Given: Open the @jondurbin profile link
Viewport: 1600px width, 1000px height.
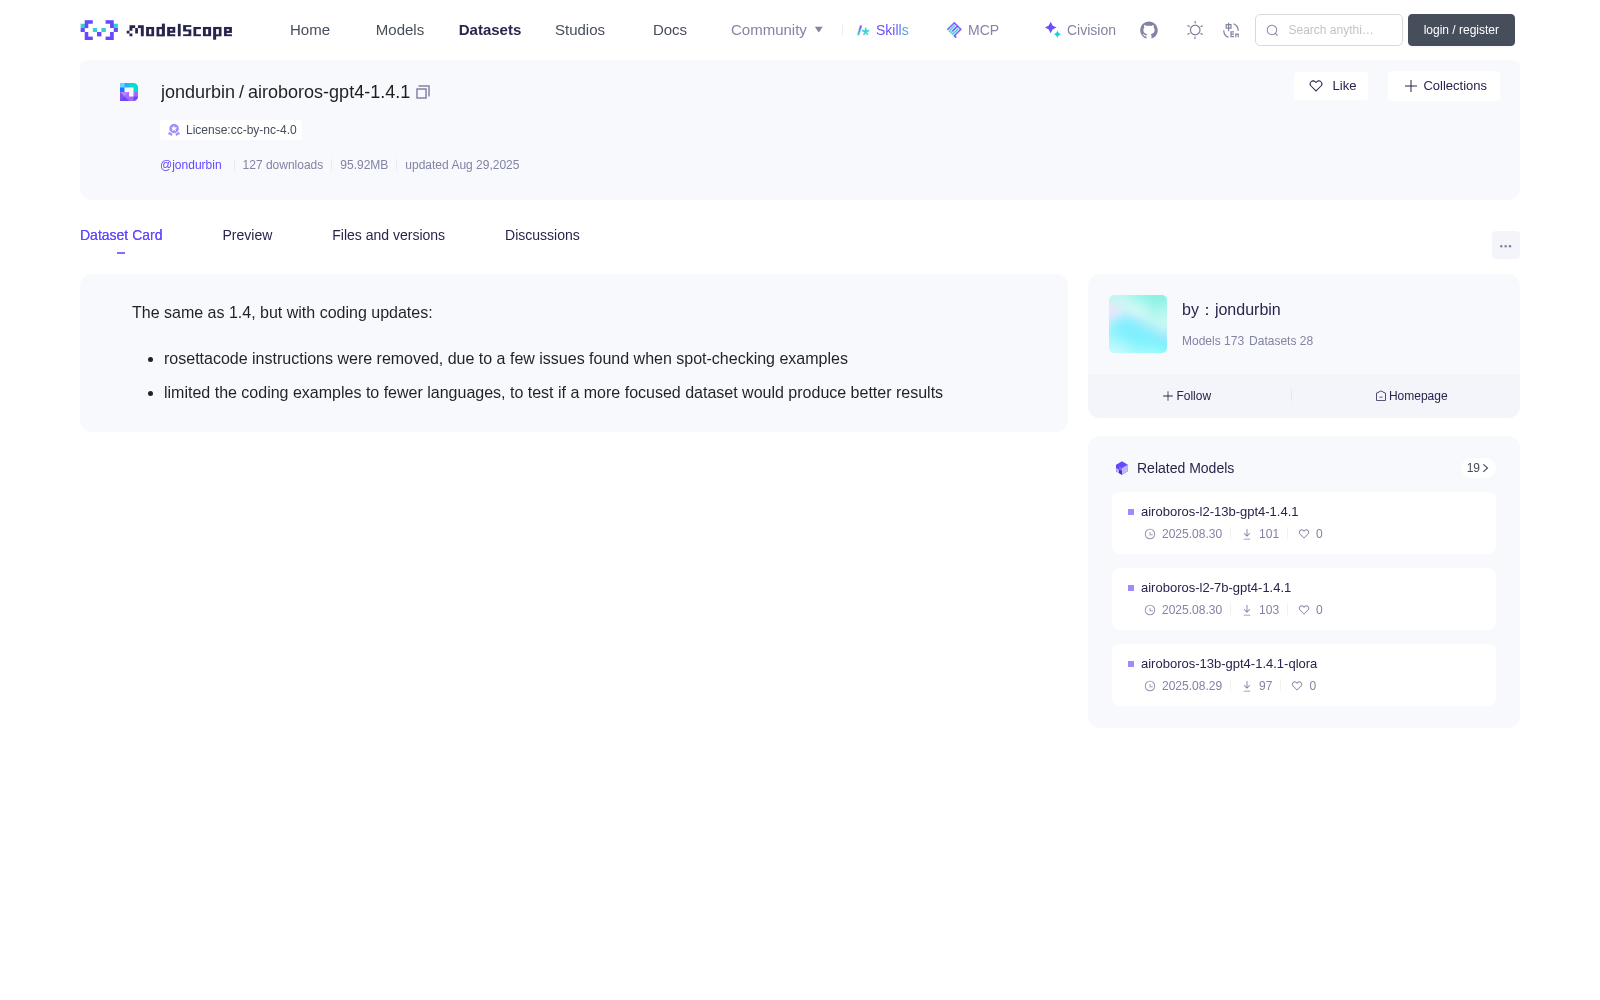Looking at the screenshot, I should click(x=191, y=165).
